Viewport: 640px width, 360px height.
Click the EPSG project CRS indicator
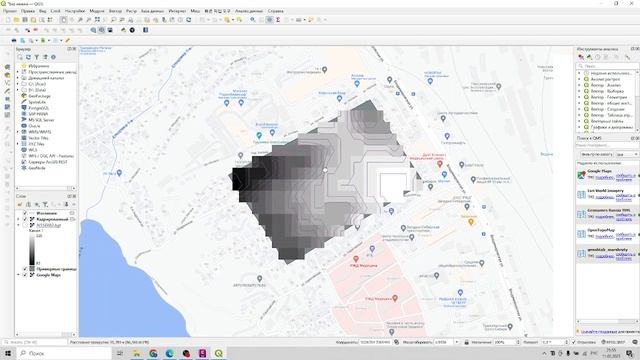tap(613, 342)
